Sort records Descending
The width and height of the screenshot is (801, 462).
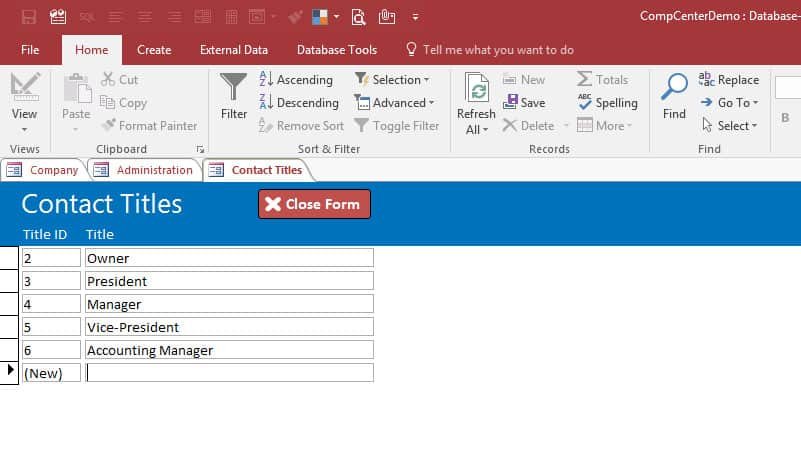(299, 103)
